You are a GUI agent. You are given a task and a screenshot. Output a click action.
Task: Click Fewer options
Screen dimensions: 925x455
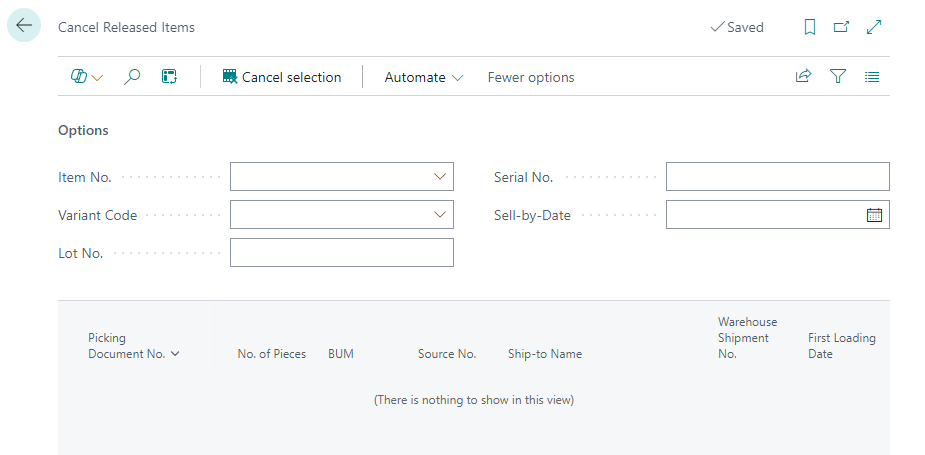click(531, 77)
